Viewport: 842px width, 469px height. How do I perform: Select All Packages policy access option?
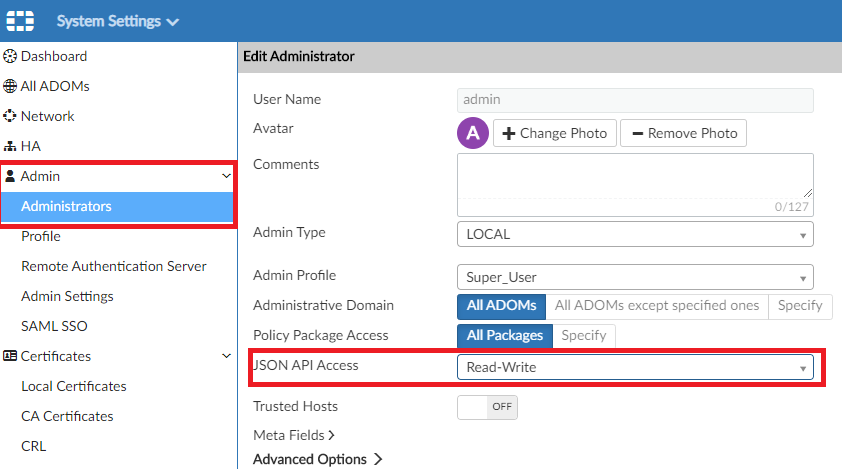click(504, 336)
